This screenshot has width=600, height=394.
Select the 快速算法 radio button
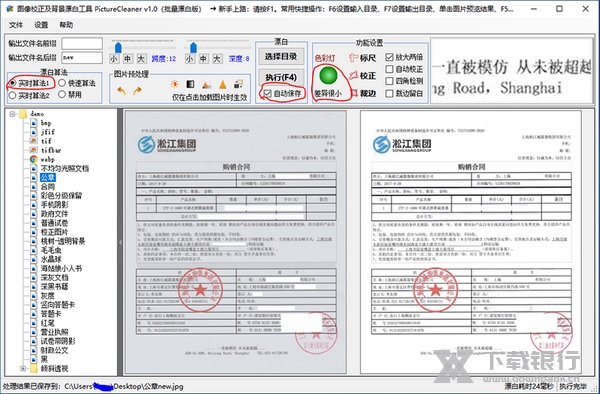(x=62, y=83)
